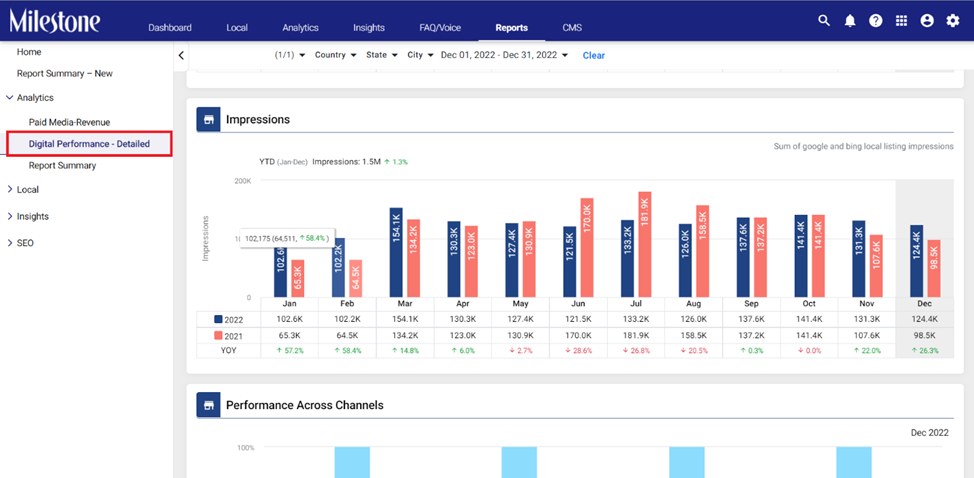Click the Clear filters link
Image resolution: width=974 pixels, height=478 pixels.
[x=593, y=55]
